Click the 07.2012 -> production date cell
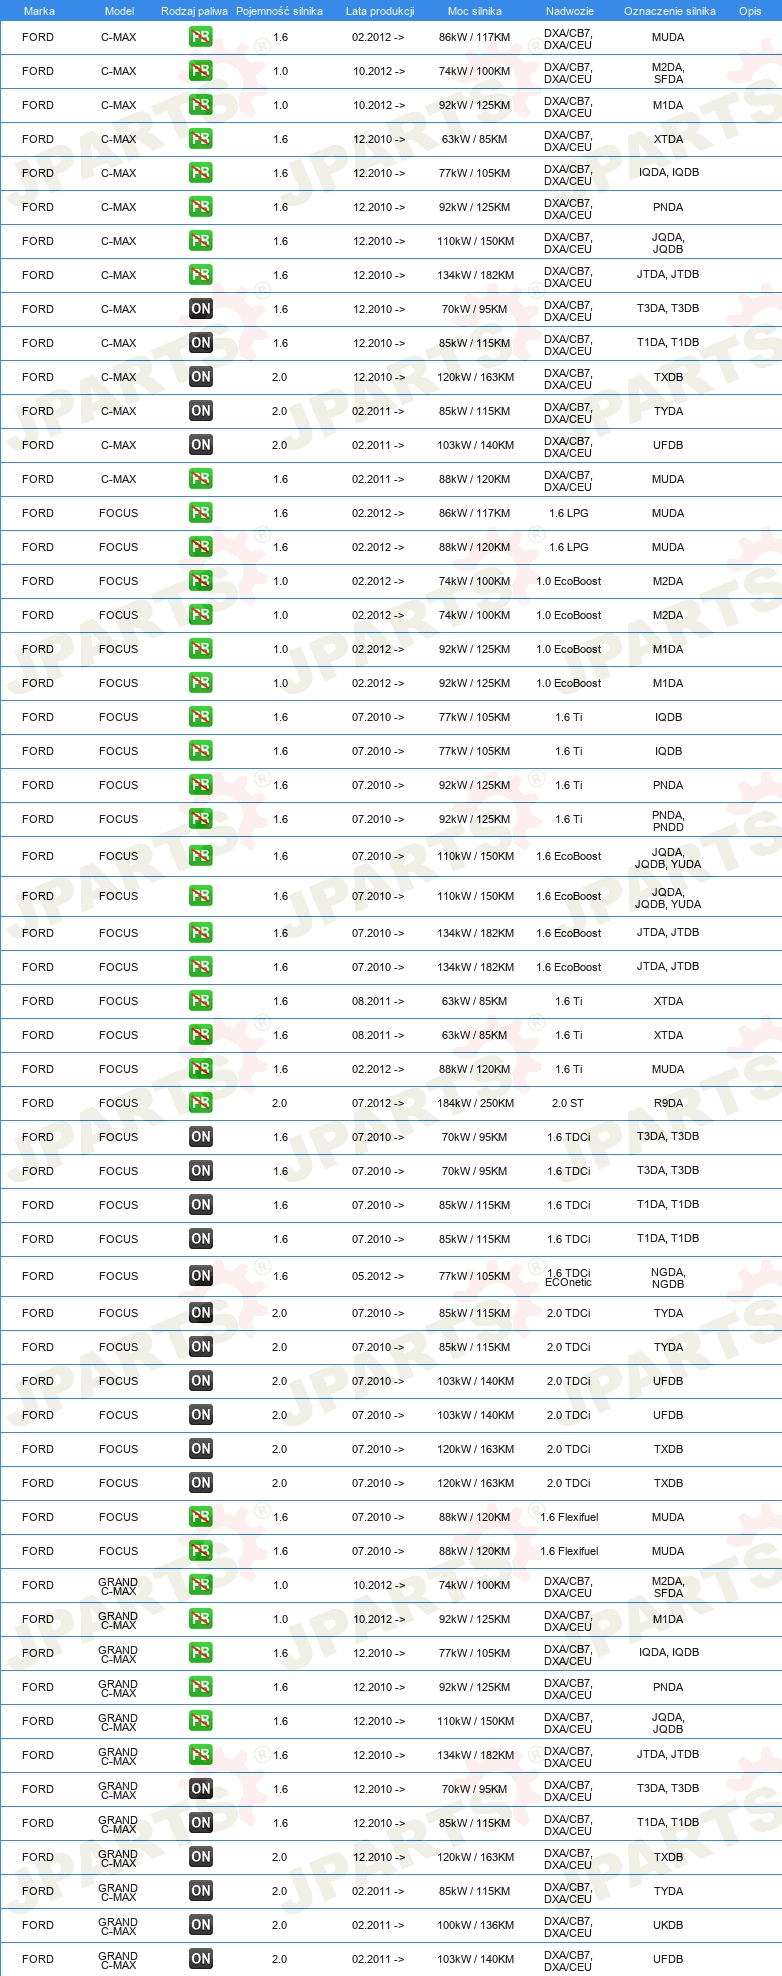Image resolution: width=782 pixels, height=1976 pixels. [x=378, y=1103]
